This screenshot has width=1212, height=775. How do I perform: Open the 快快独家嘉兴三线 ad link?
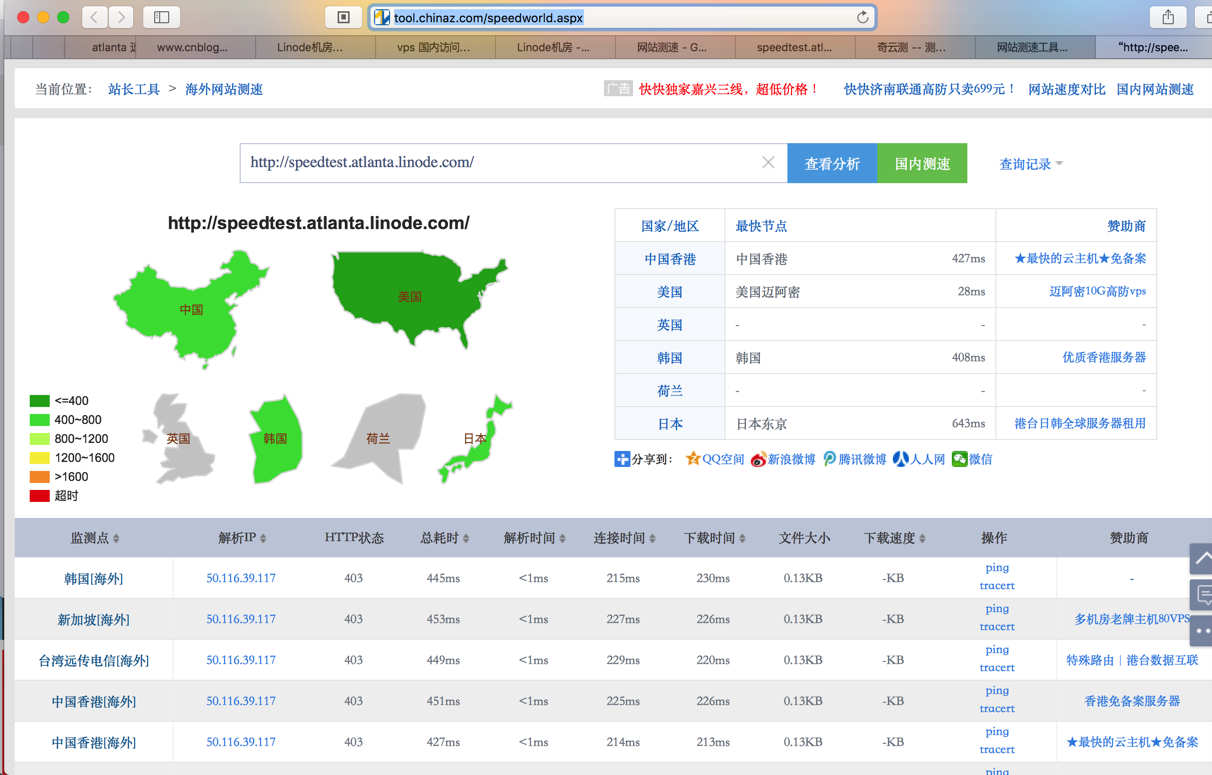coord(729,89)
